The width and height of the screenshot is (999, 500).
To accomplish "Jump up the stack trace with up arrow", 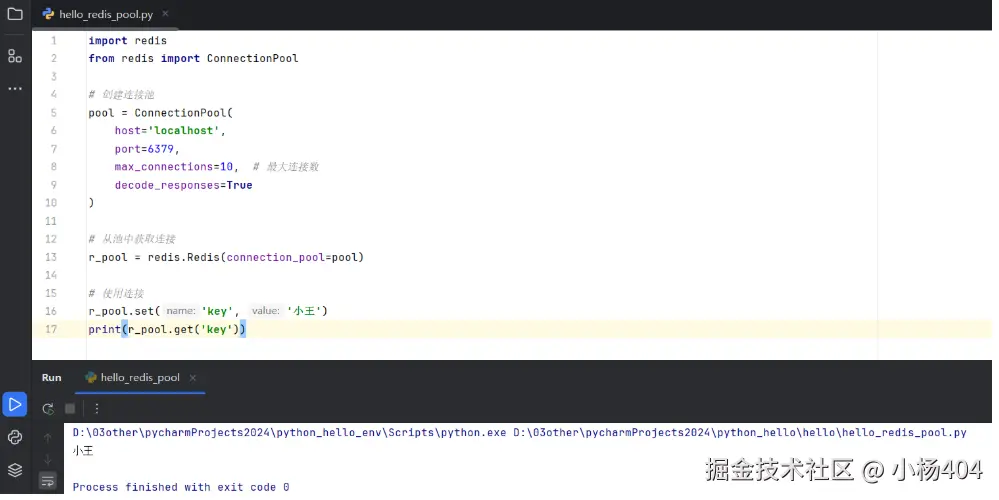I will pos(48,438).
